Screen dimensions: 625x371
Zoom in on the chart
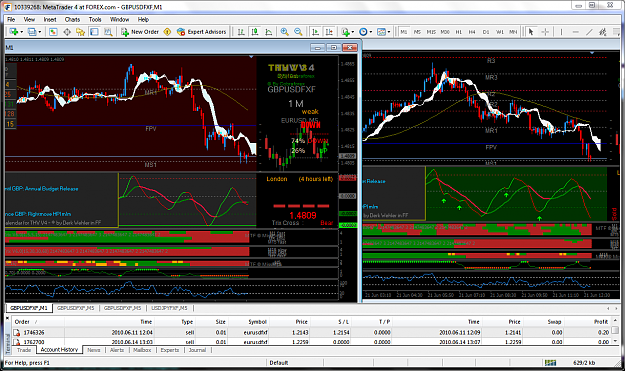[x=285, y=32]
